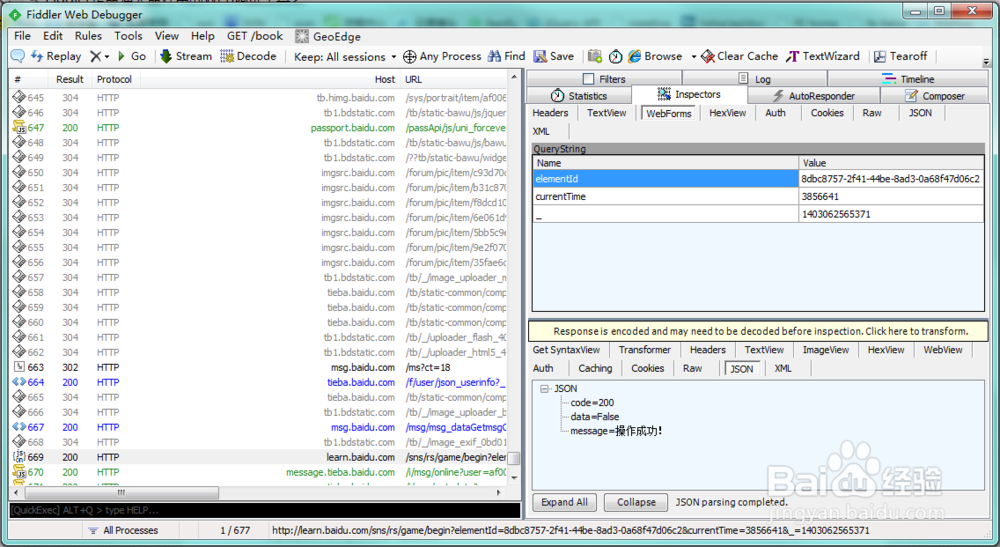
Task: Click the GeoEdge menu item
Action: point(328,36)
